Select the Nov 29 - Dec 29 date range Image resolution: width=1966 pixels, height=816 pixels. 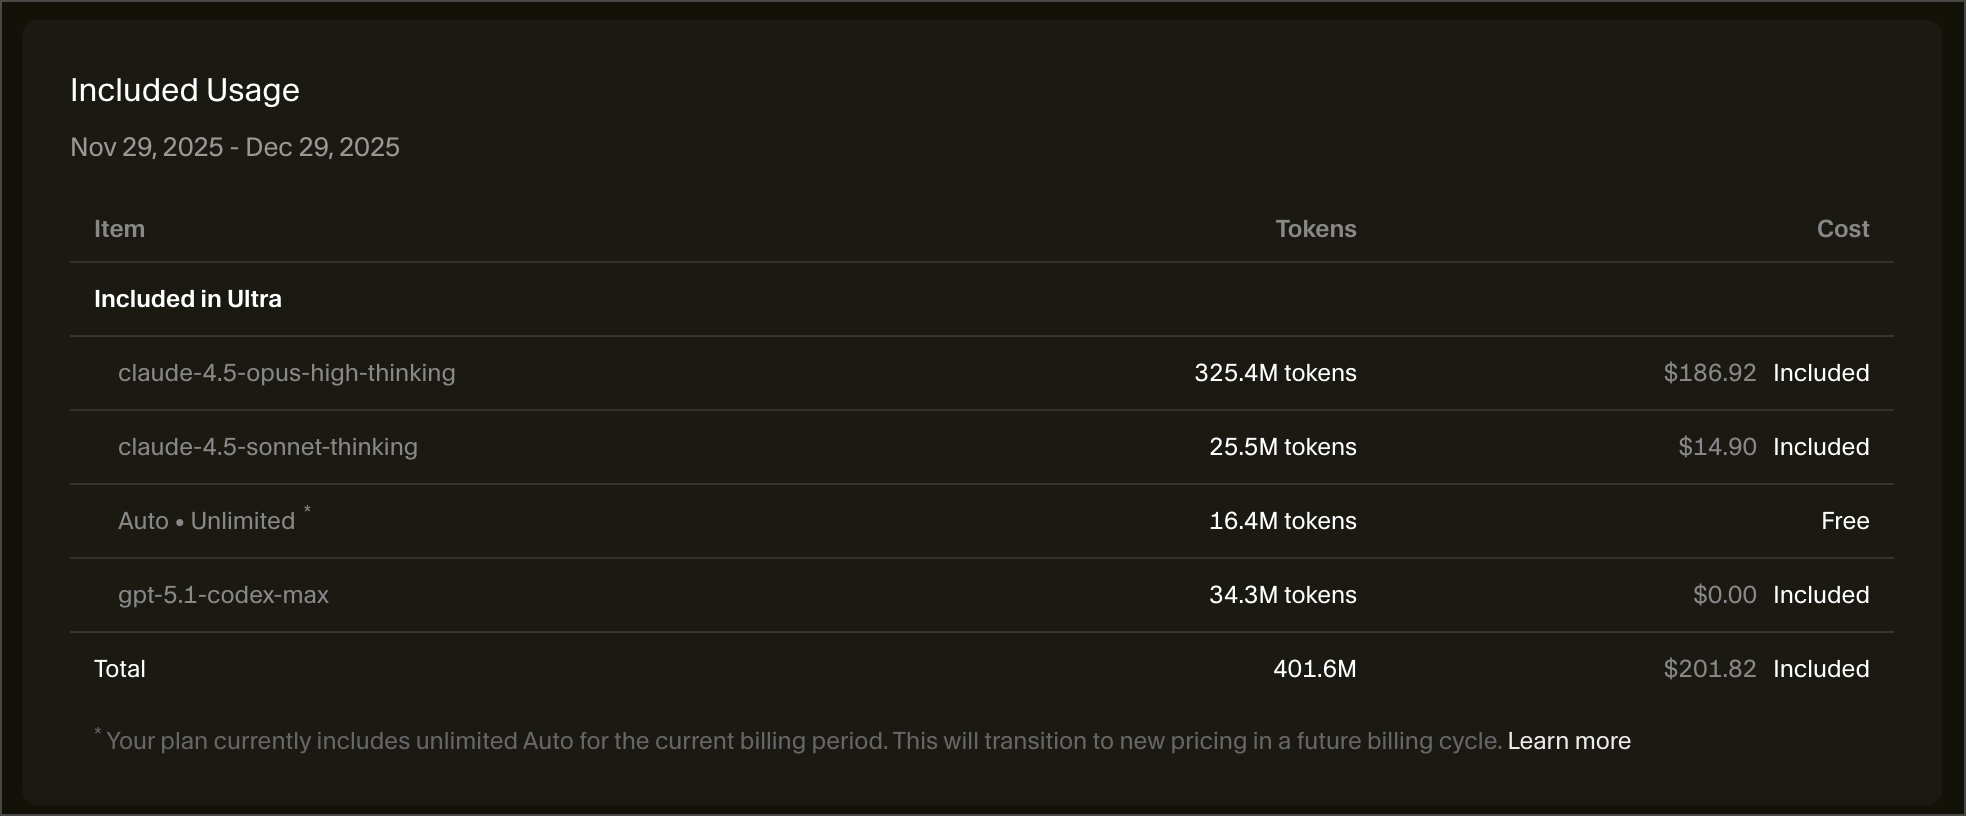(235, 147)
